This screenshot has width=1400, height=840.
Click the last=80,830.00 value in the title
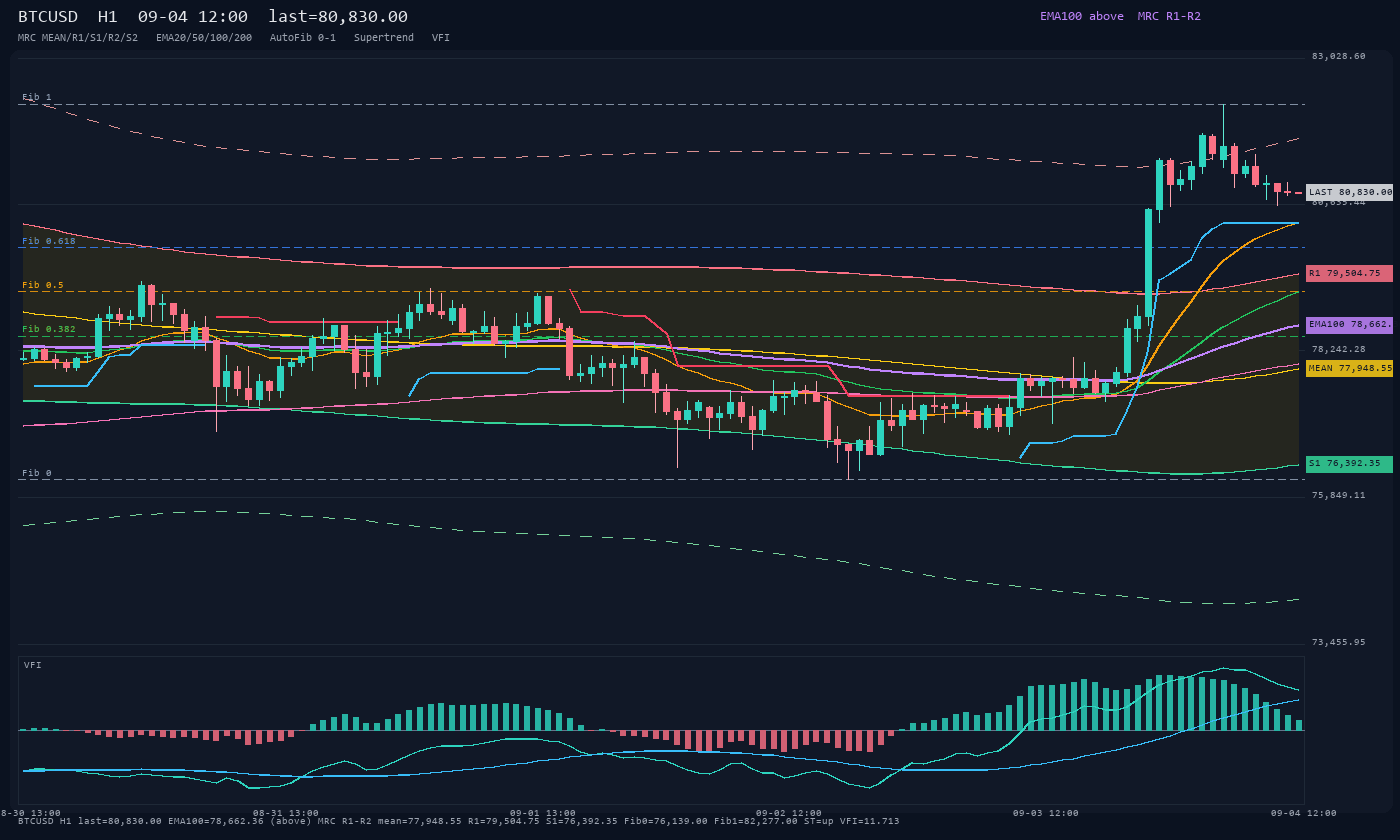[338, 17]
